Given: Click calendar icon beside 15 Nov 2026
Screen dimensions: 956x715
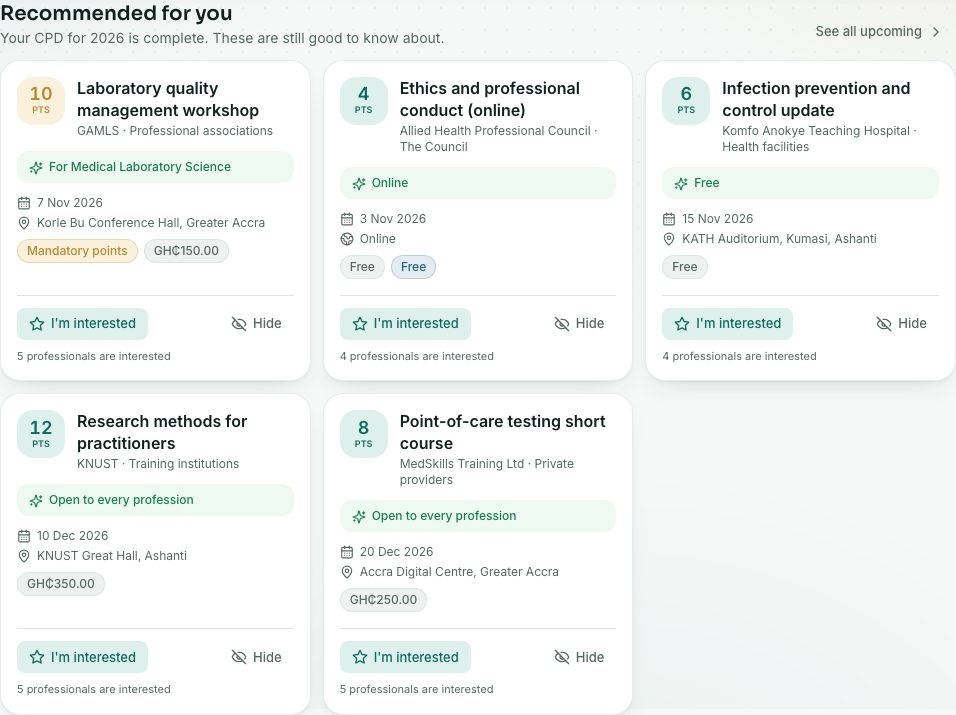Looking at the screenshot, I should [x=669, y=219].
